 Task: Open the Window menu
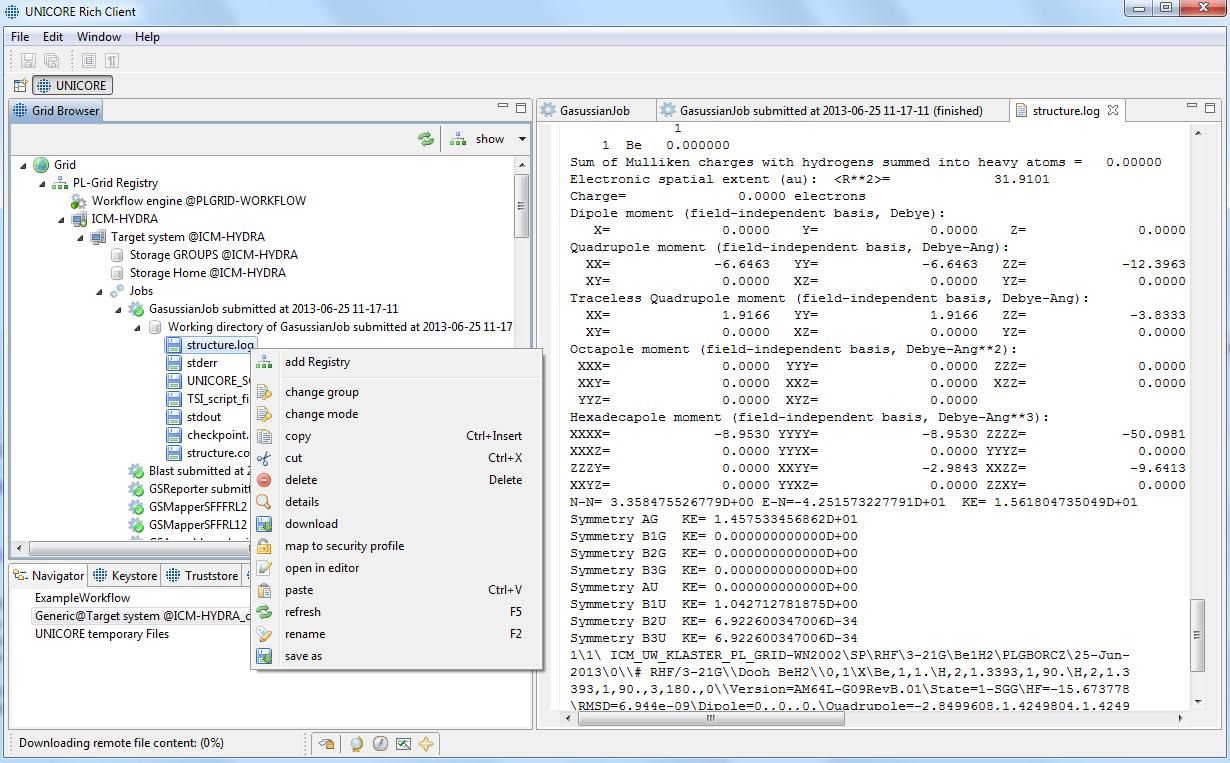[x=99, y=37]
